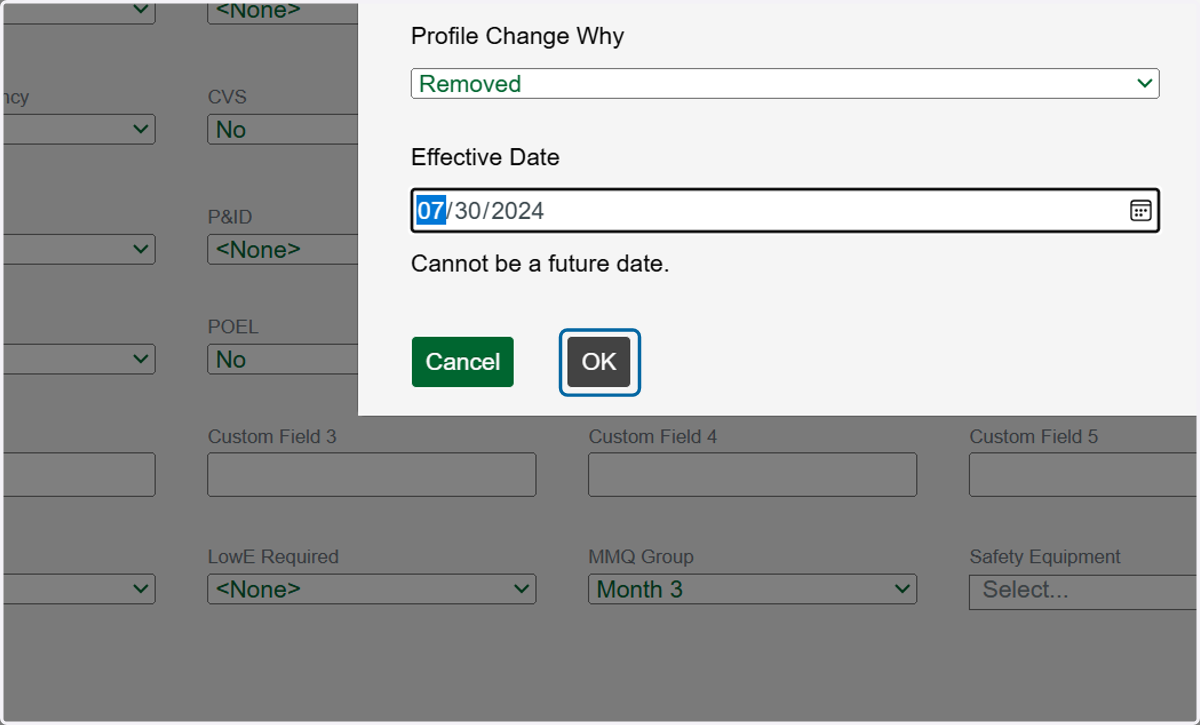Click the OK button
The image size is (1200, 725).
(599, 362)
